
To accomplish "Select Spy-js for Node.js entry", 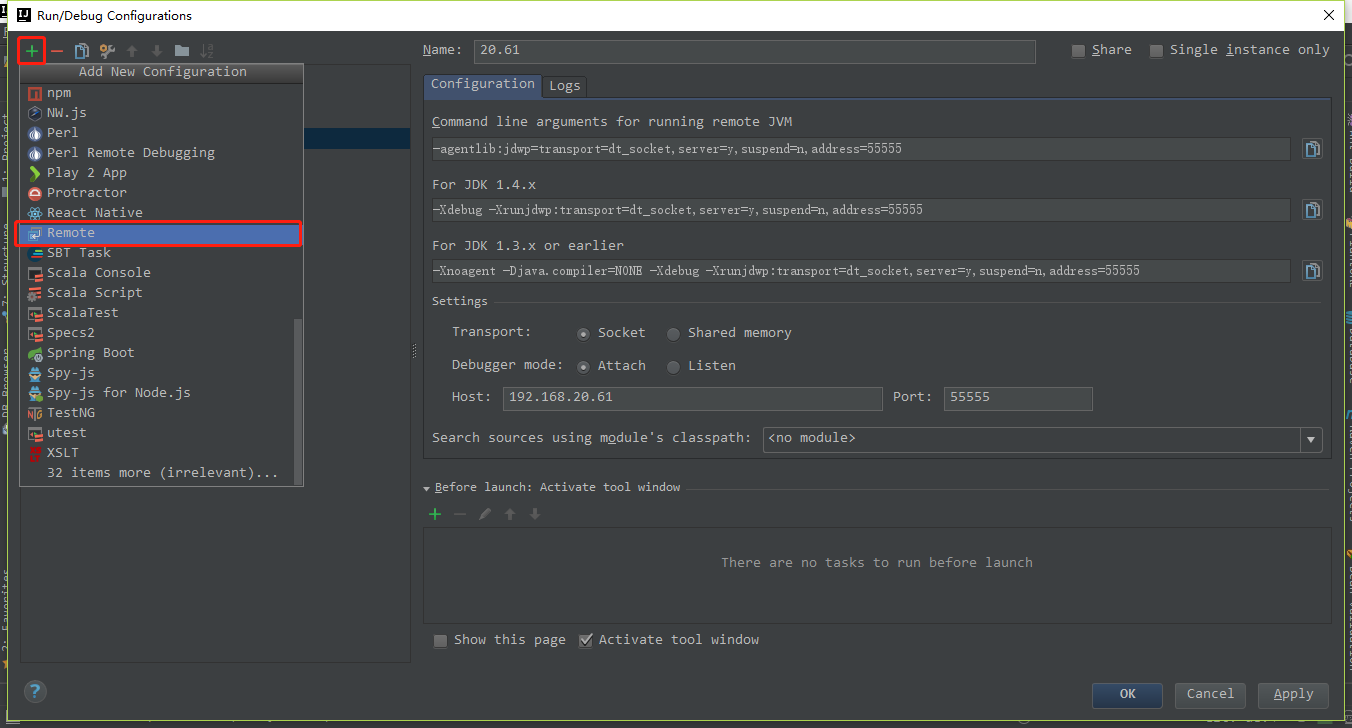I will (161, 393).
